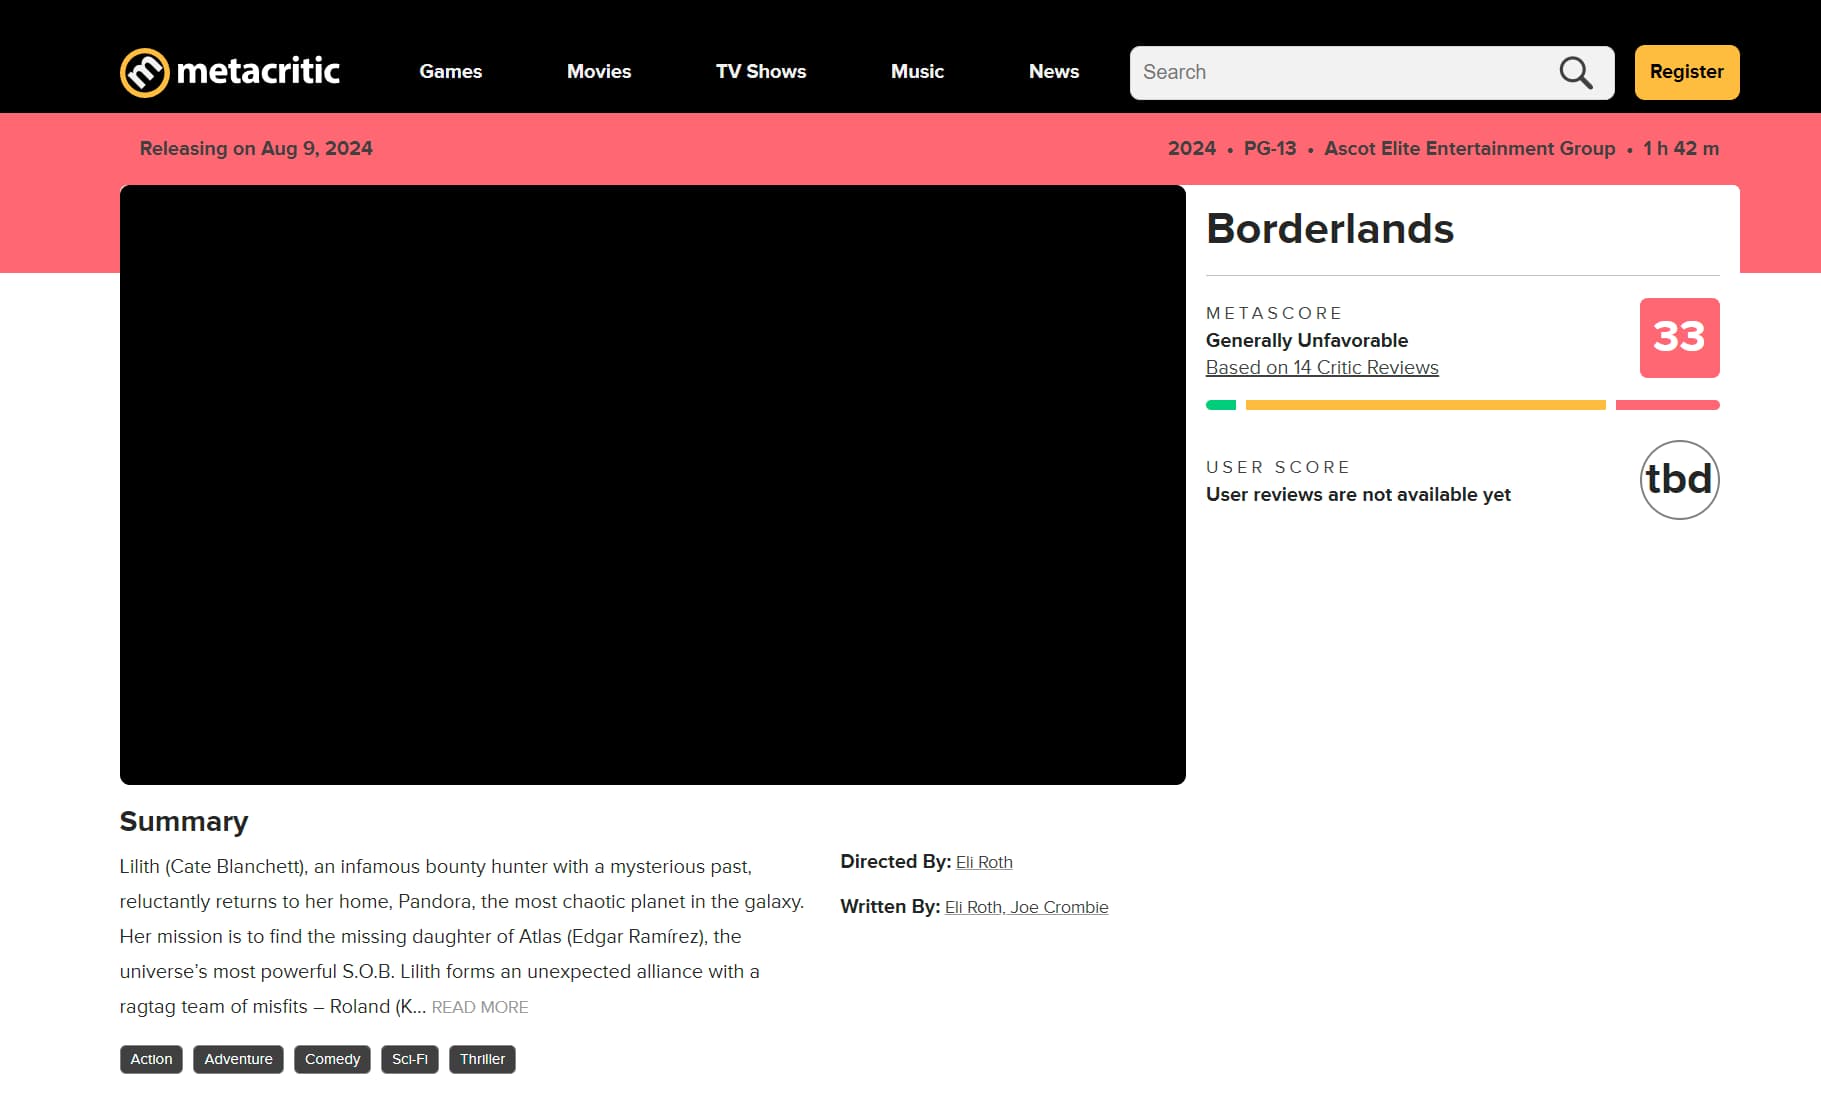Image resolution: width=1821 pixels, height=1112 pixels.
Task: Click the tbd user score circle
Action: click(1679, 480)
